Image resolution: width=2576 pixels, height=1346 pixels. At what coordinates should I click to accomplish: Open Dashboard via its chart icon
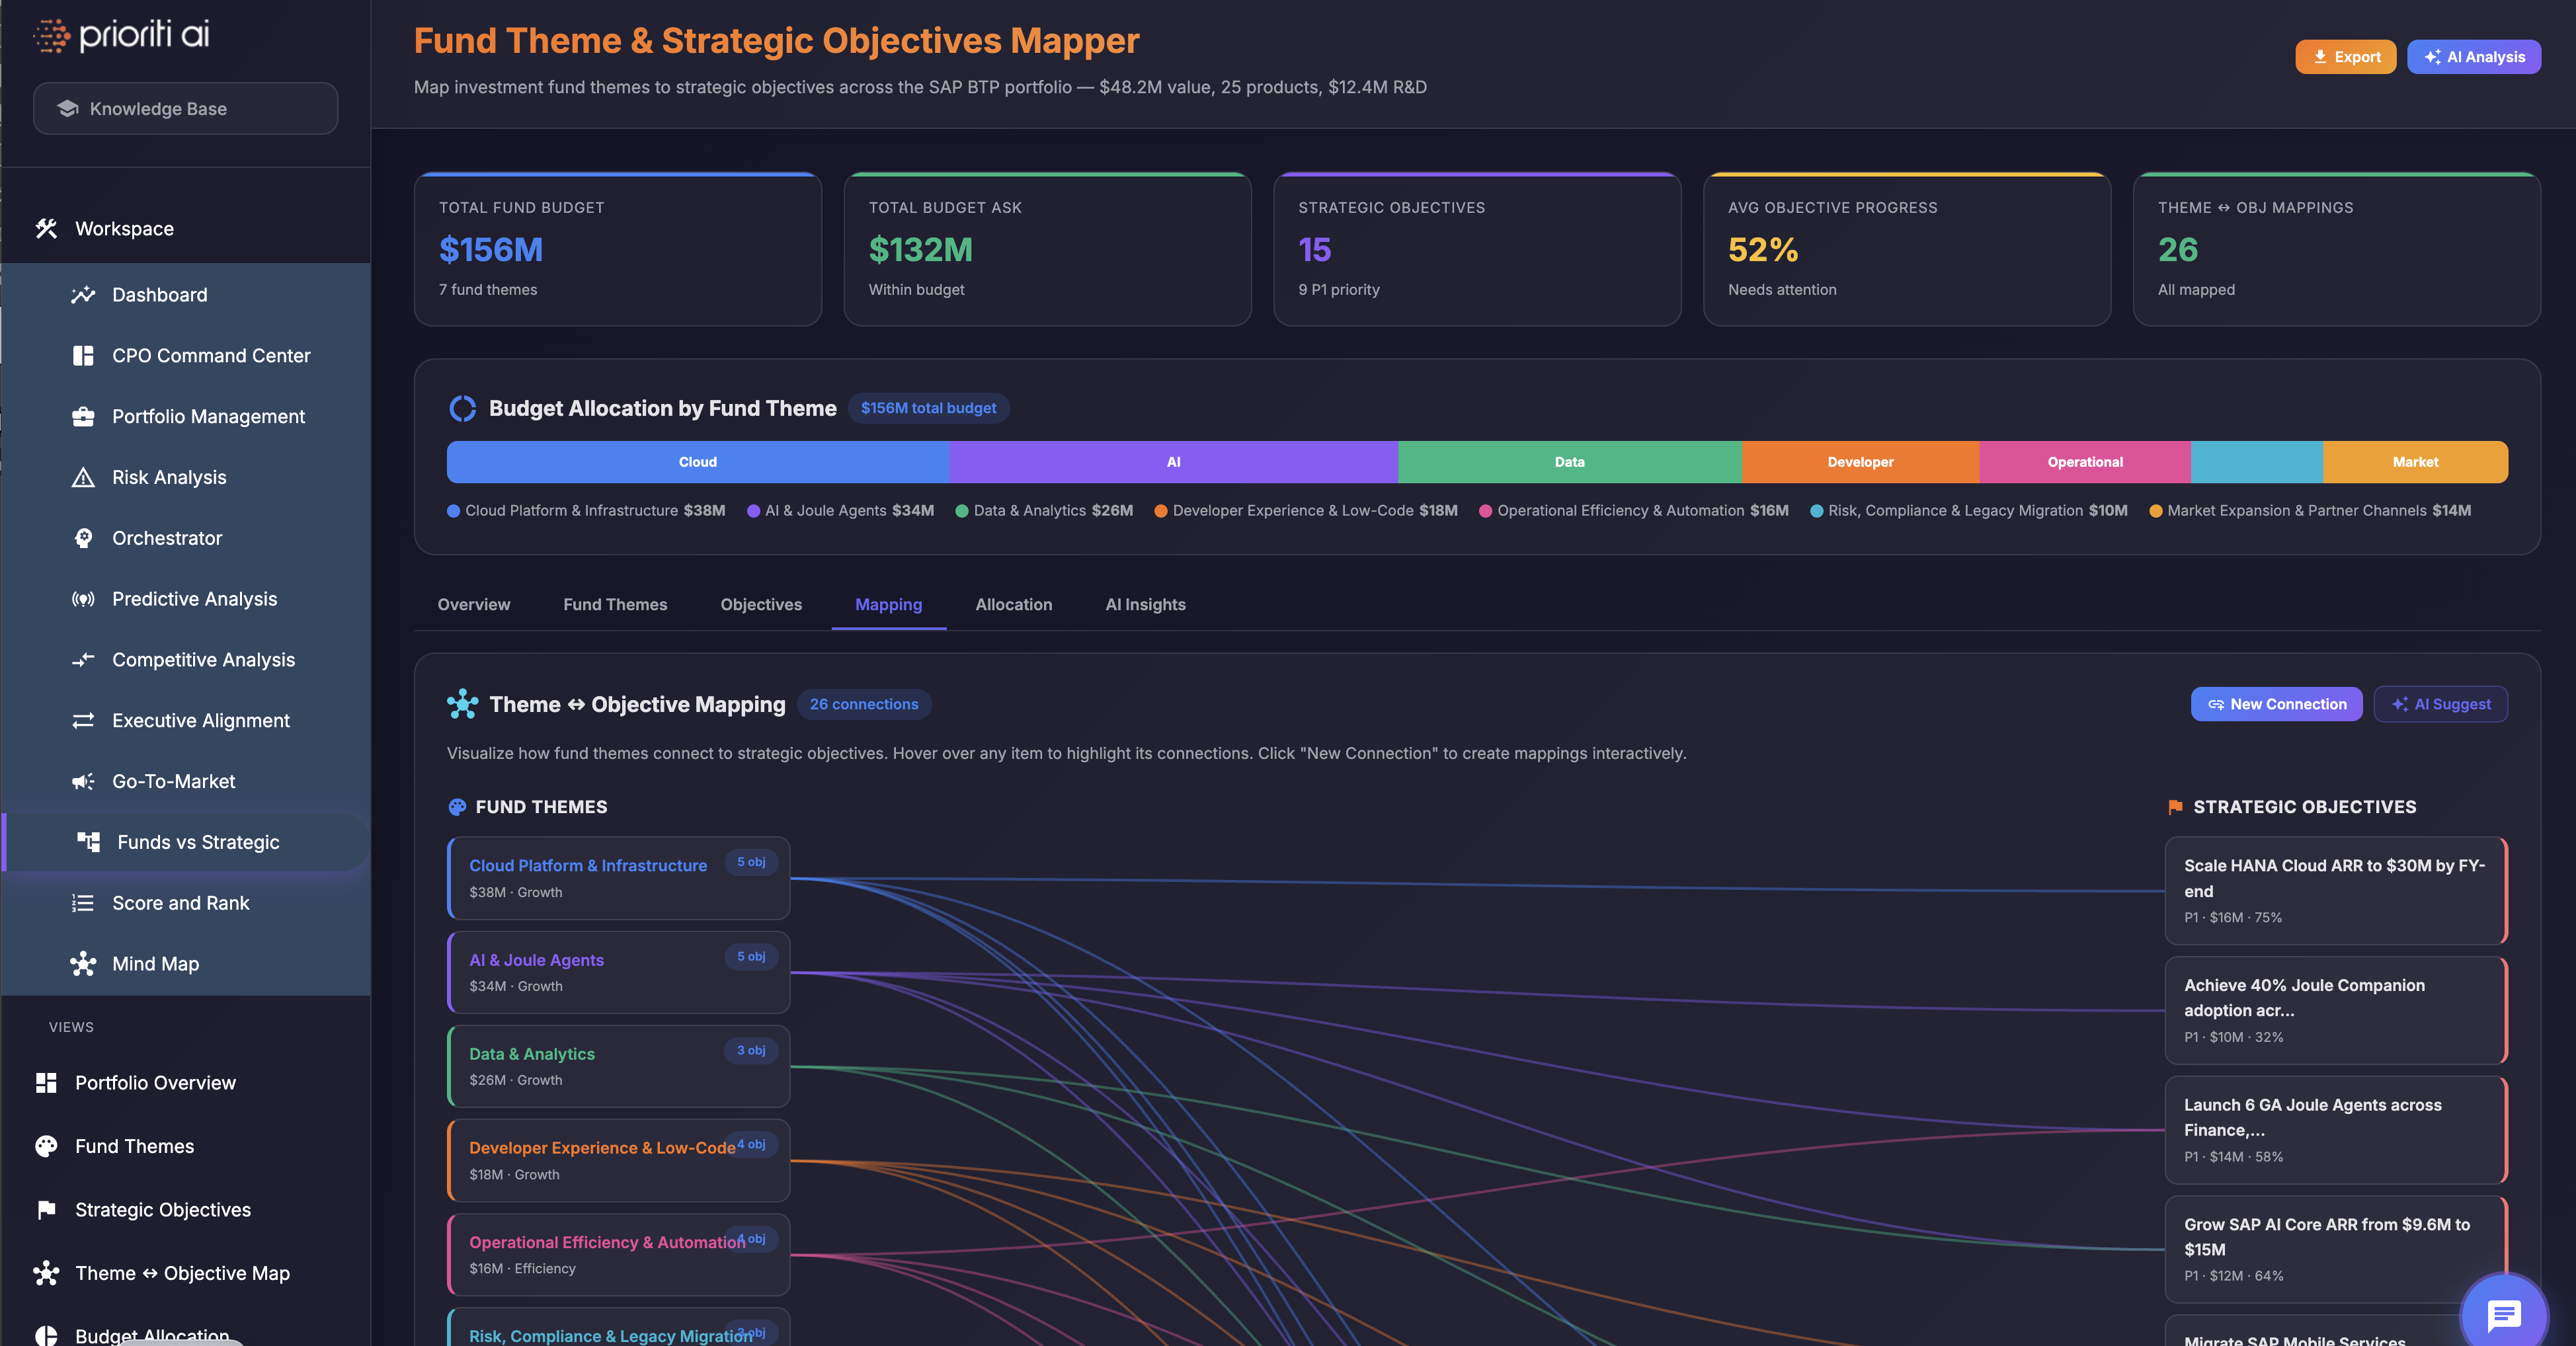(83, 295)
